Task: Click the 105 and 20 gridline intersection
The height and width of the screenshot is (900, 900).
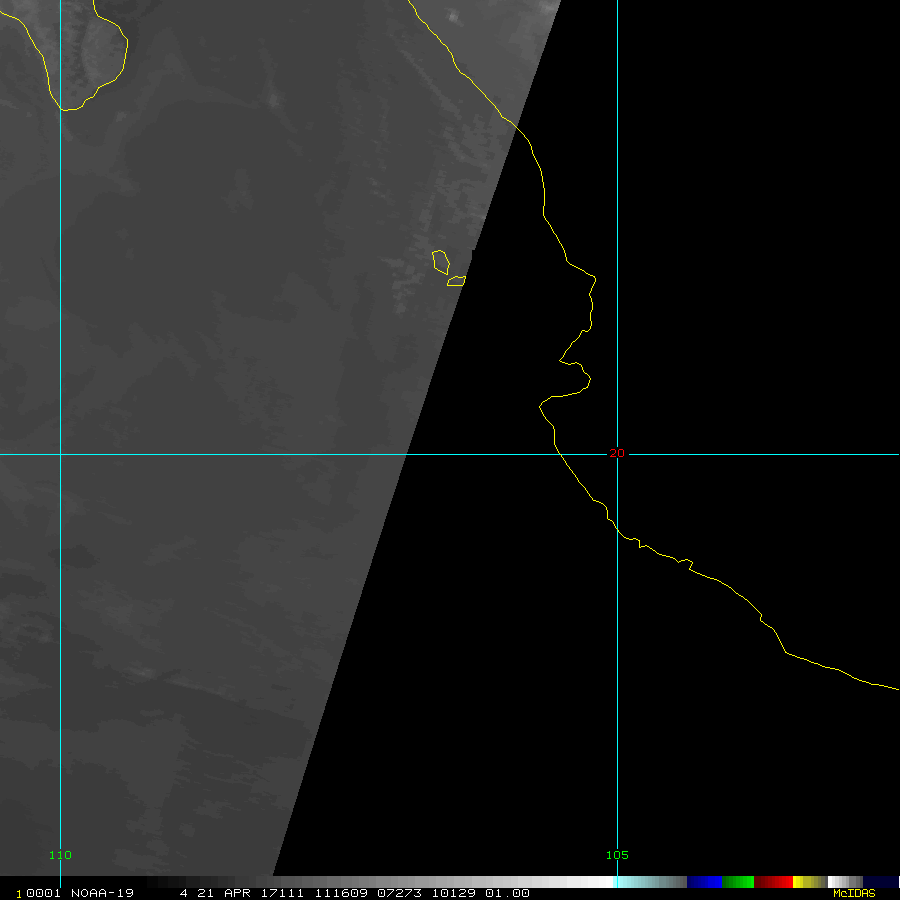Action: pyautogui.click(x=617, y=454)
